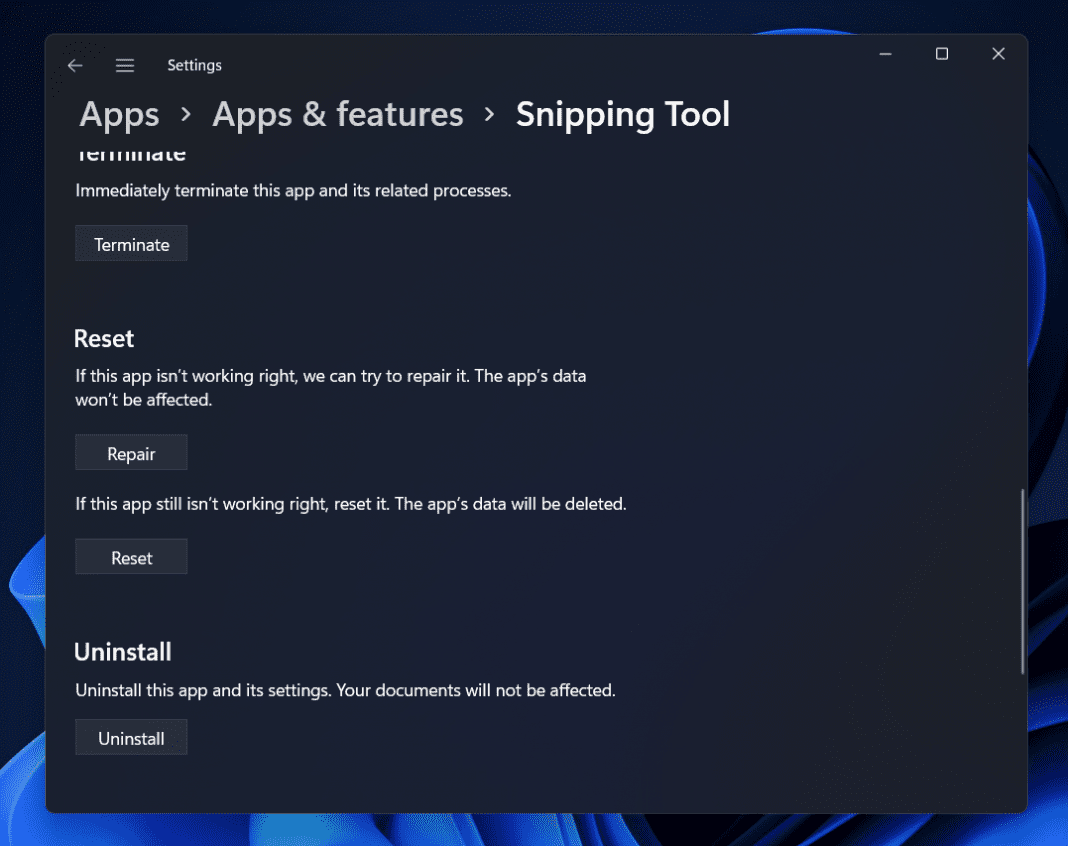Select Snipping Tool in the breadcrumb

(622, 114)
